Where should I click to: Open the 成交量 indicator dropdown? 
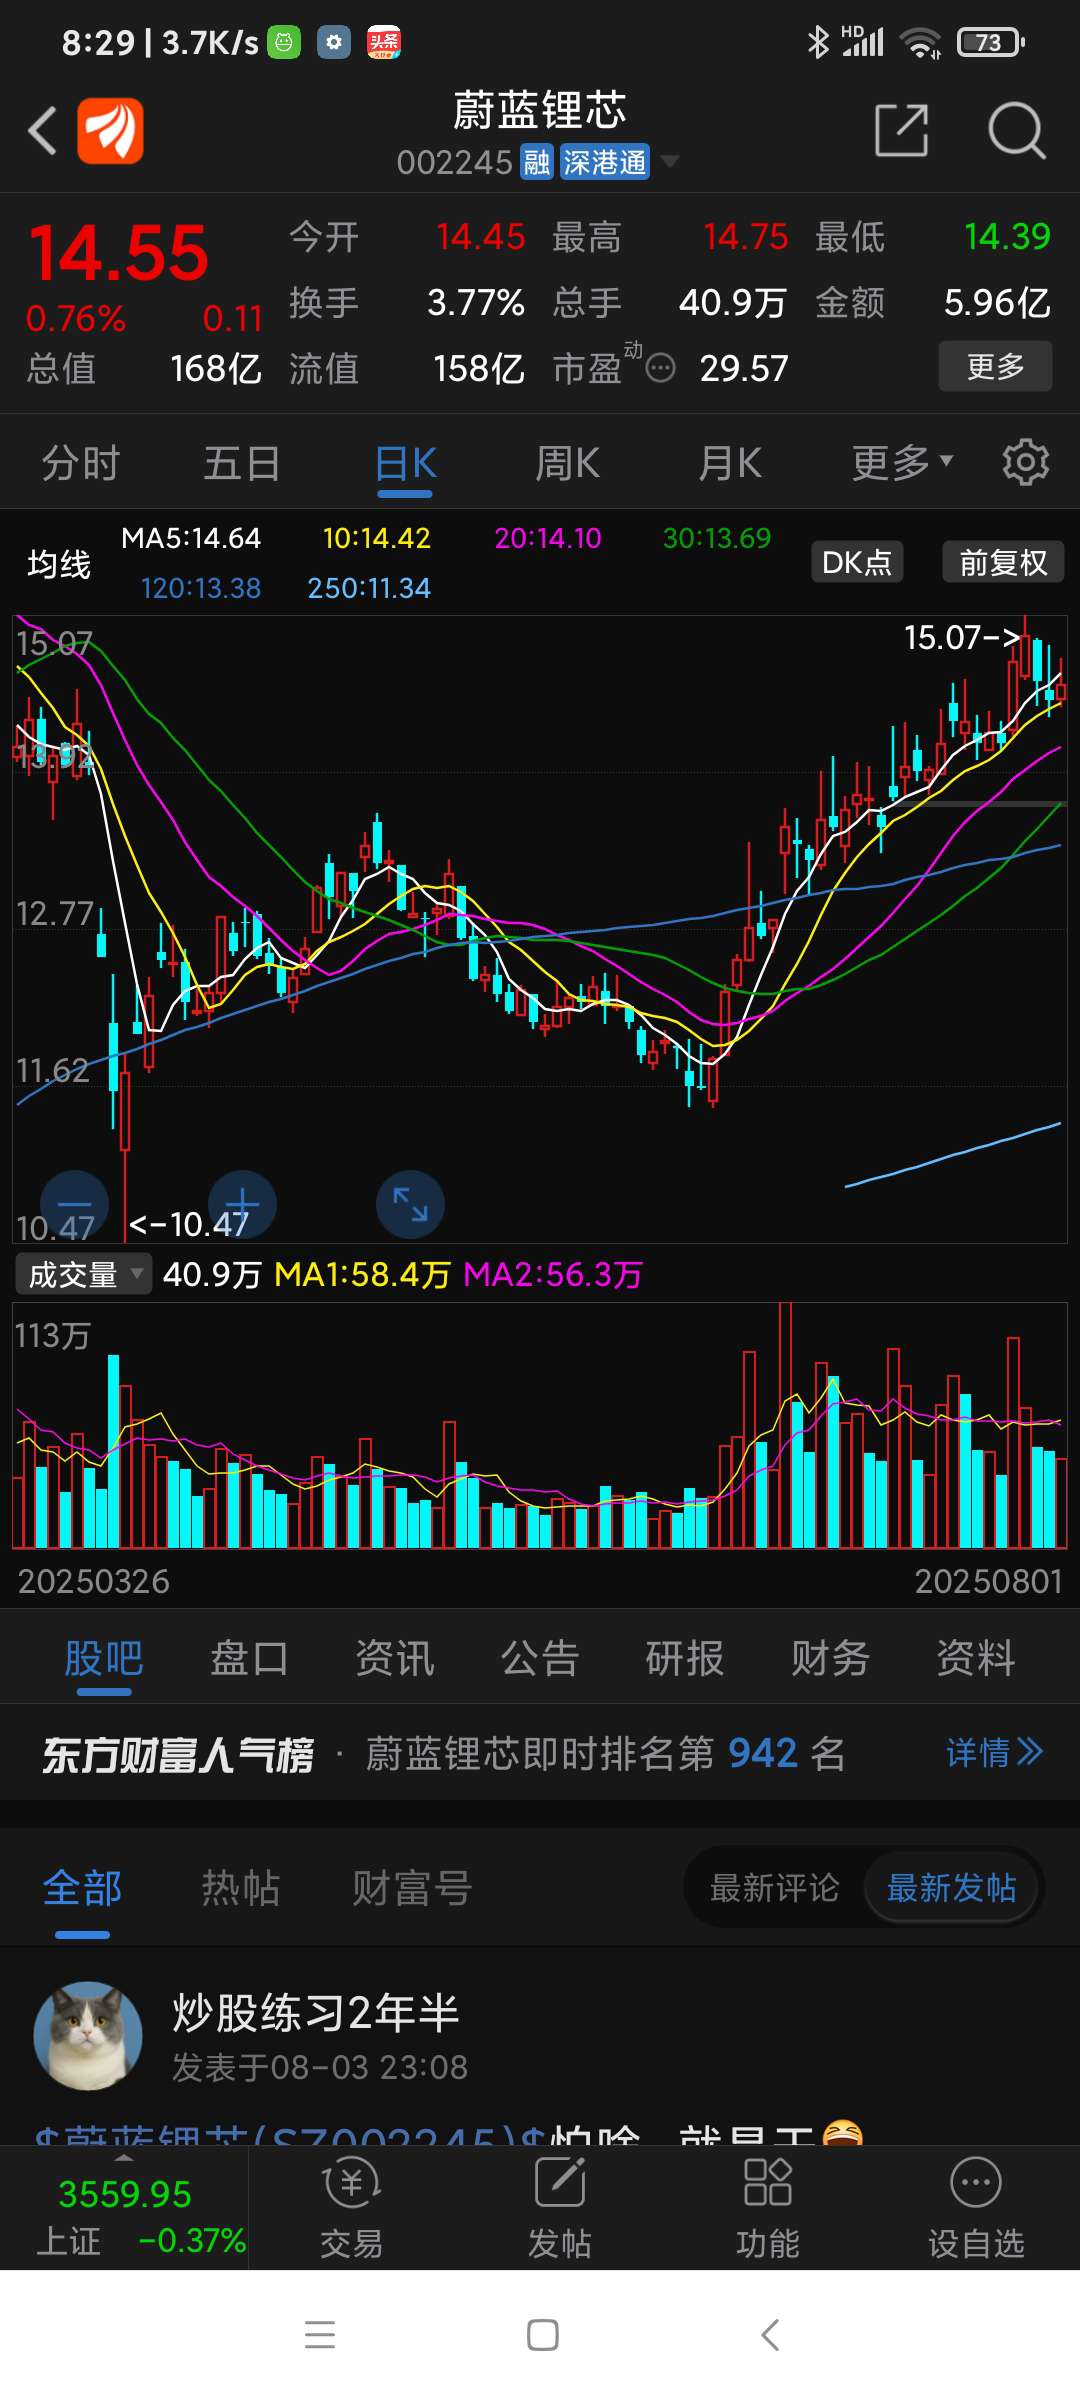click(84, 1274)
